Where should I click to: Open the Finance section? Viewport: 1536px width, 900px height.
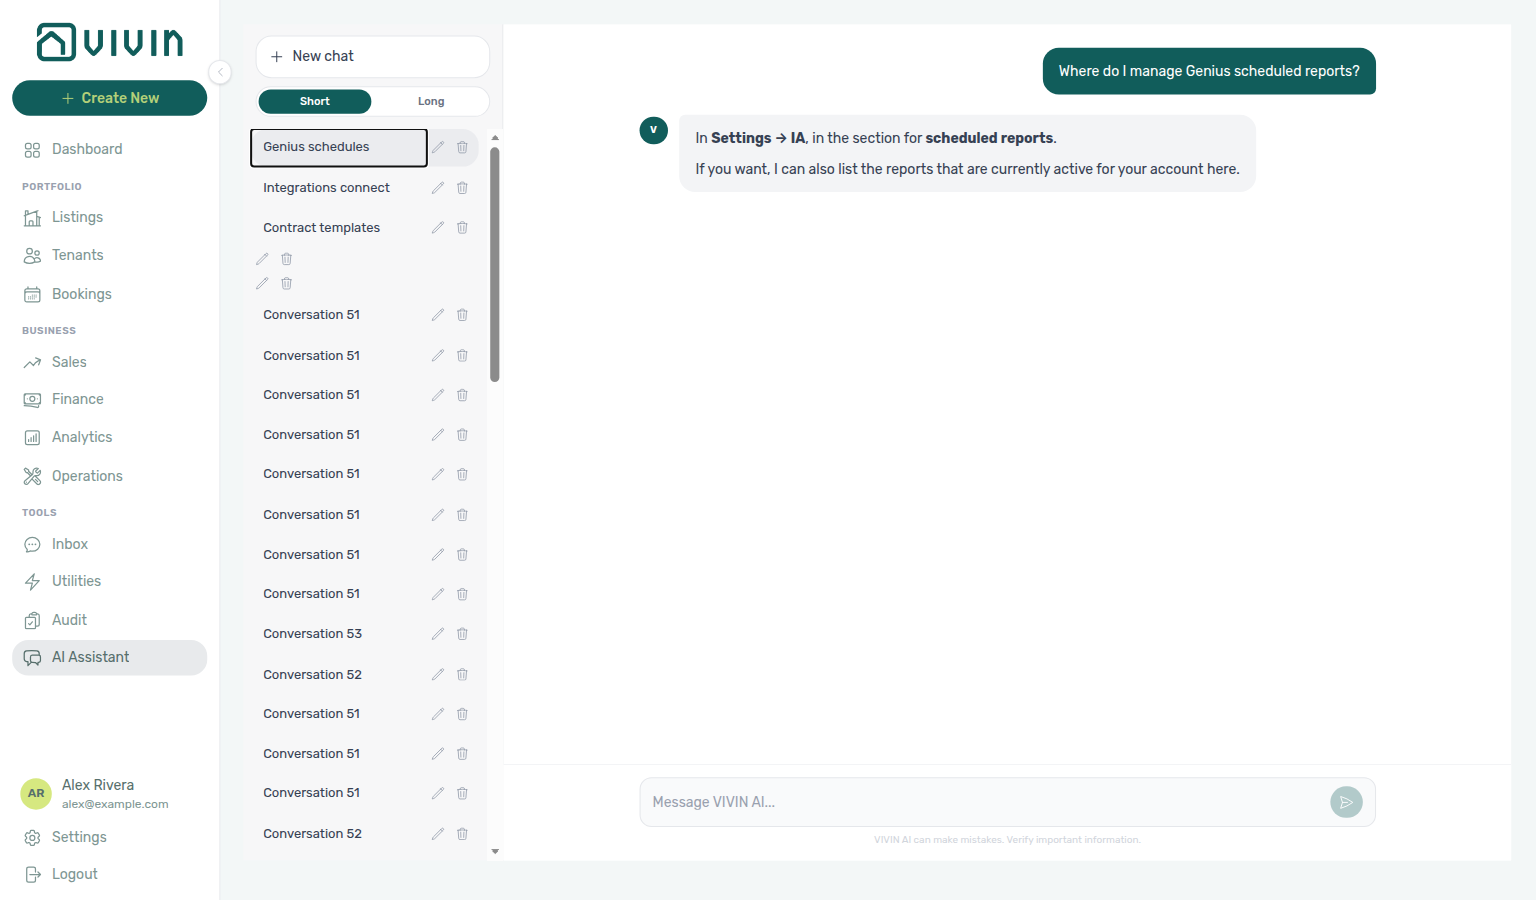pos(110,399)
